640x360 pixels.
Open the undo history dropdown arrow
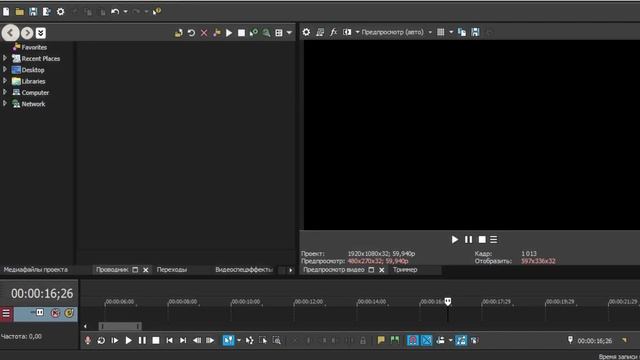125,12
